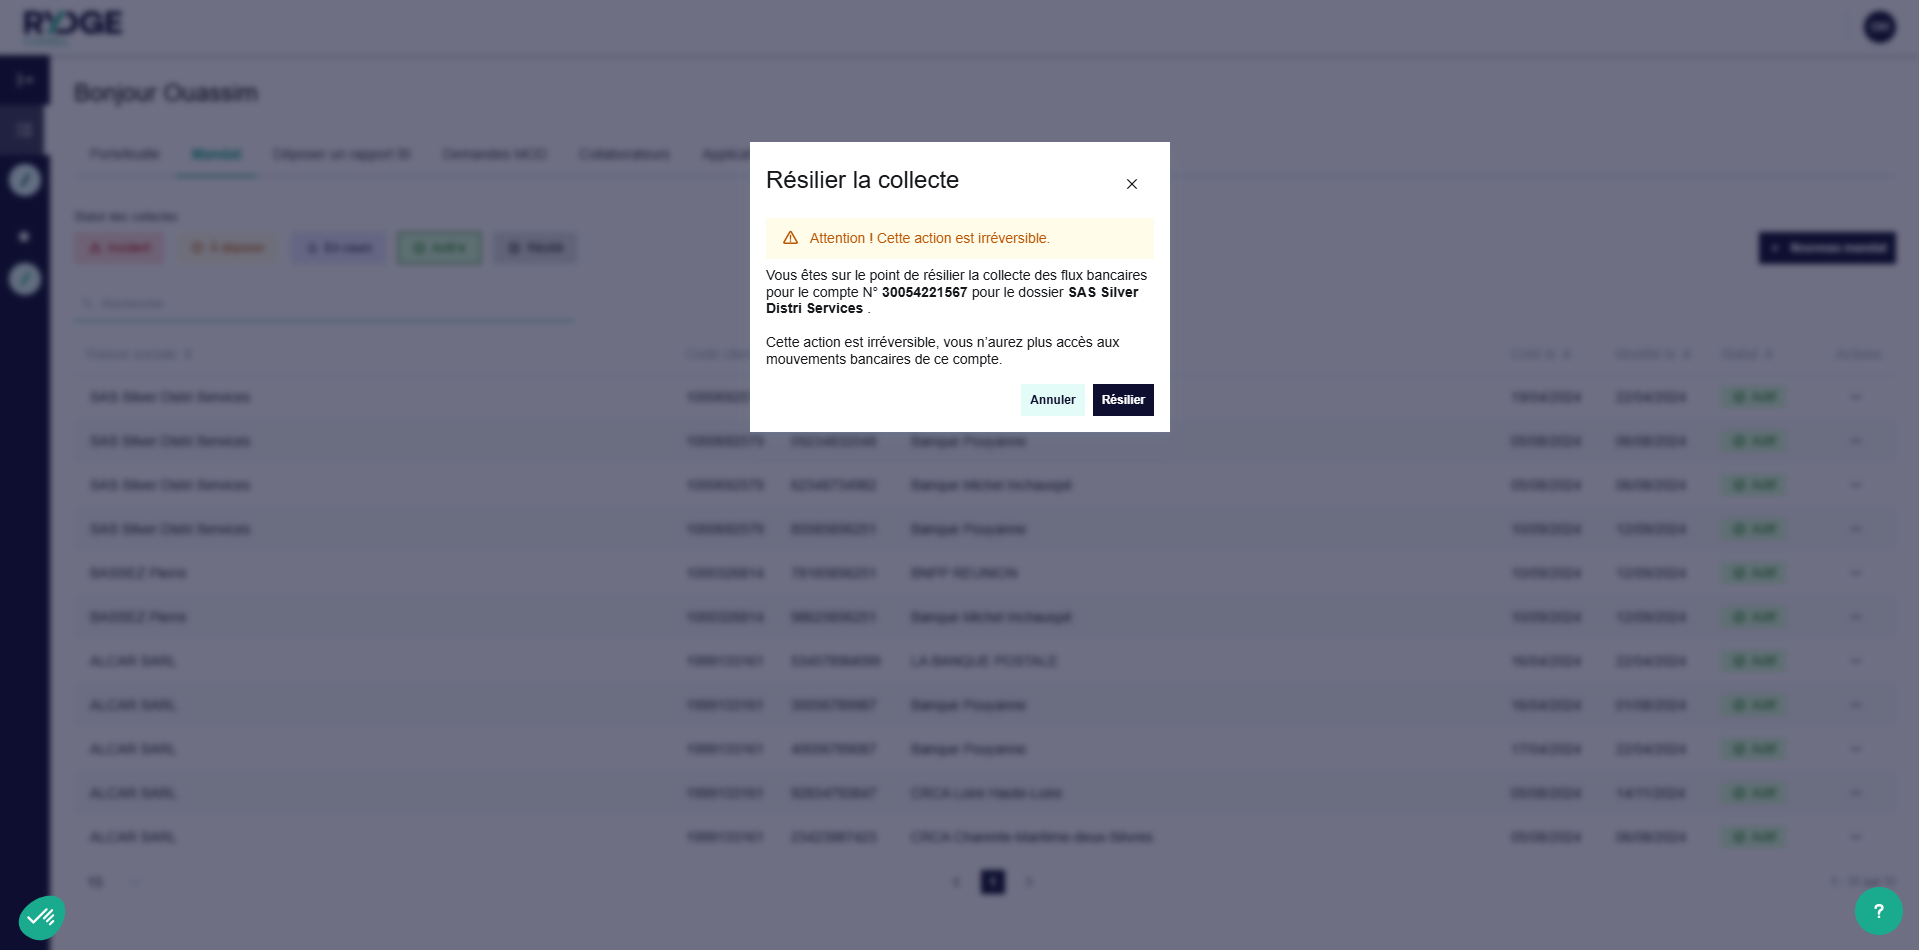Select page 1 in the pagination
1919x950 pixels.
tap(992, 882)
